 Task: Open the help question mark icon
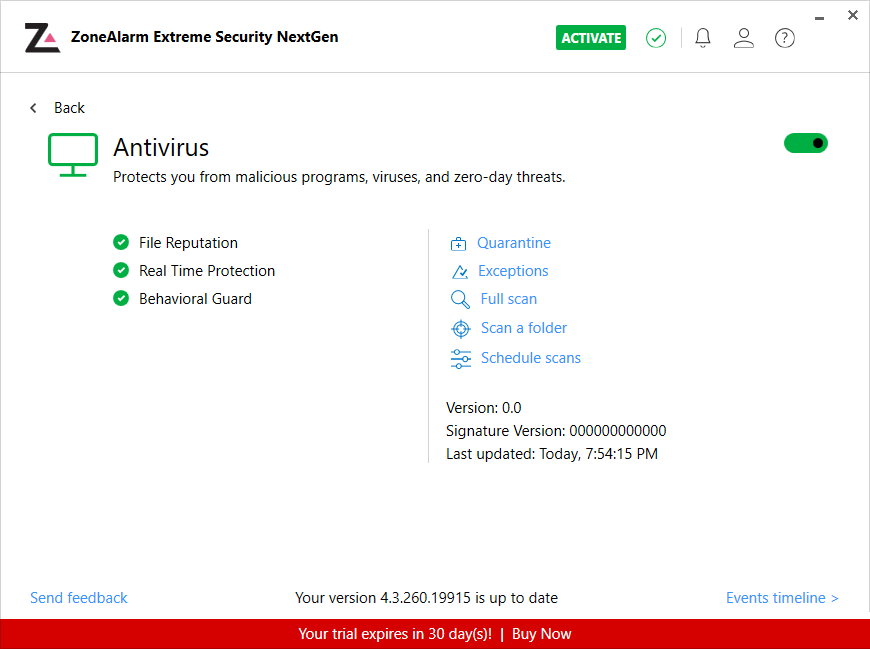click(x=785, y=38)
